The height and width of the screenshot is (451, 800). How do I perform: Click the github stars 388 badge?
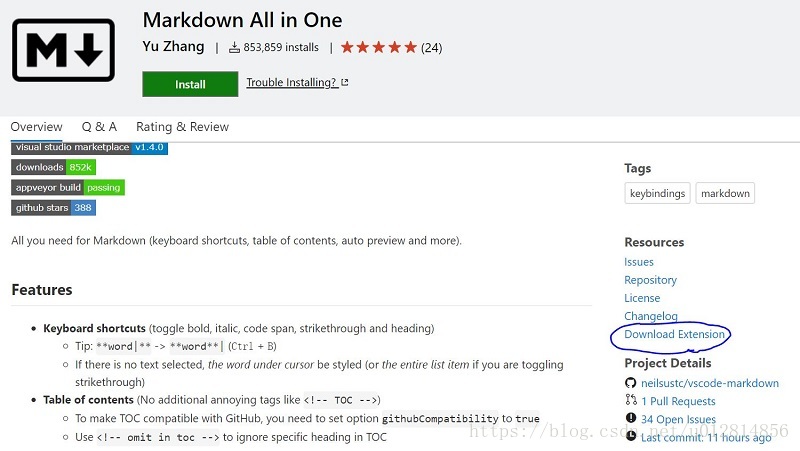[x=54, y=207]
